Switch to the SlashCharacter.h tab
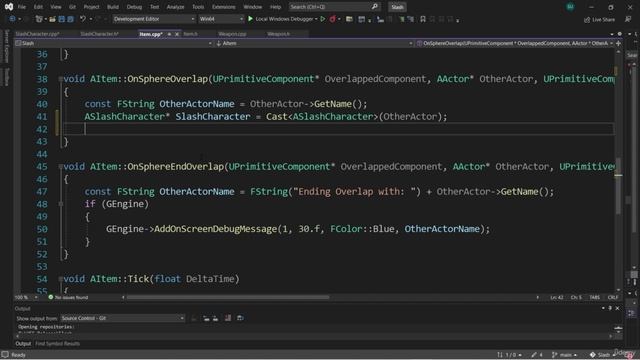The width and height of the screenshot is (640, 360). [x=99, y=34]
